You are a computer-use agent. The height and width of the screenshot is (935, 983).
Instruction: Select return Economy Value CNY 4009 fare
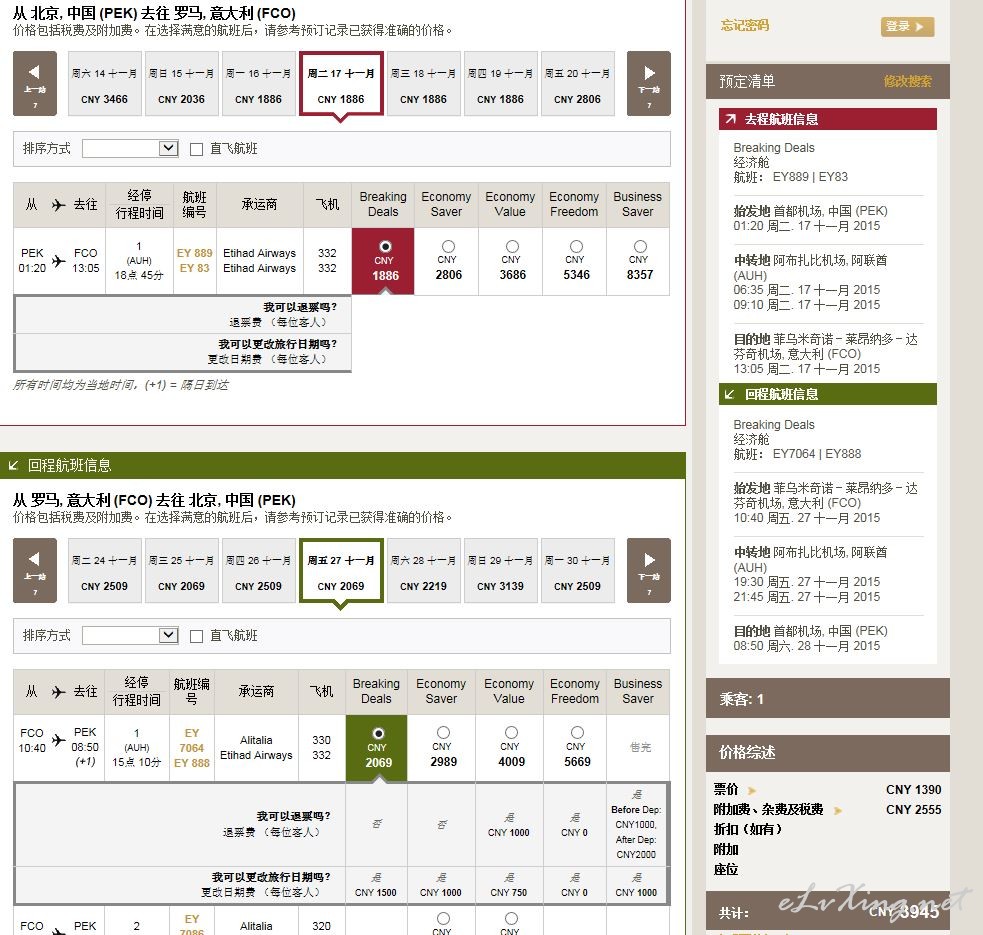(512, 732)
